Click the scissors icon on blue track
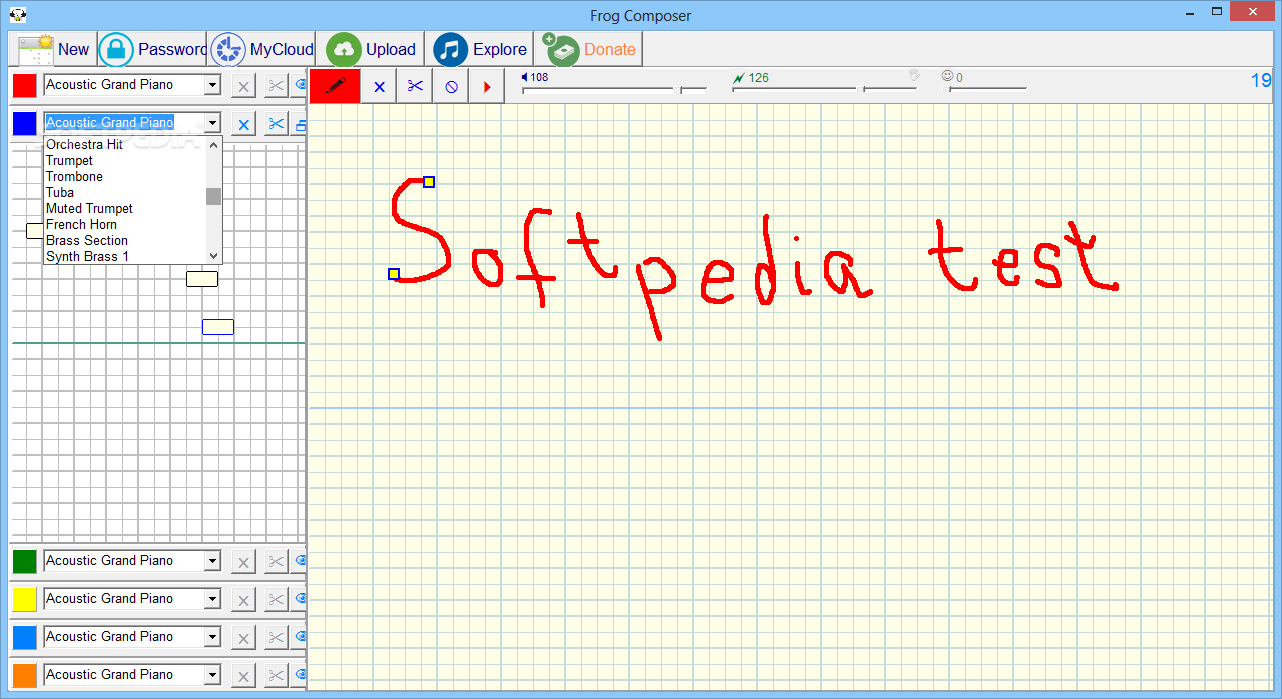Viewport: 1282px width, 699px height. coord(276,124)
